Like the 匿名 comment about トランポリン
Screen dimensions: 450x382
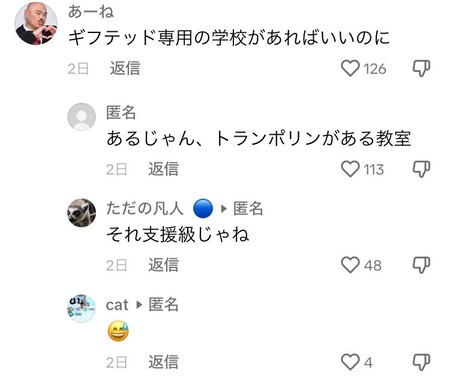[x=350, y=169]
